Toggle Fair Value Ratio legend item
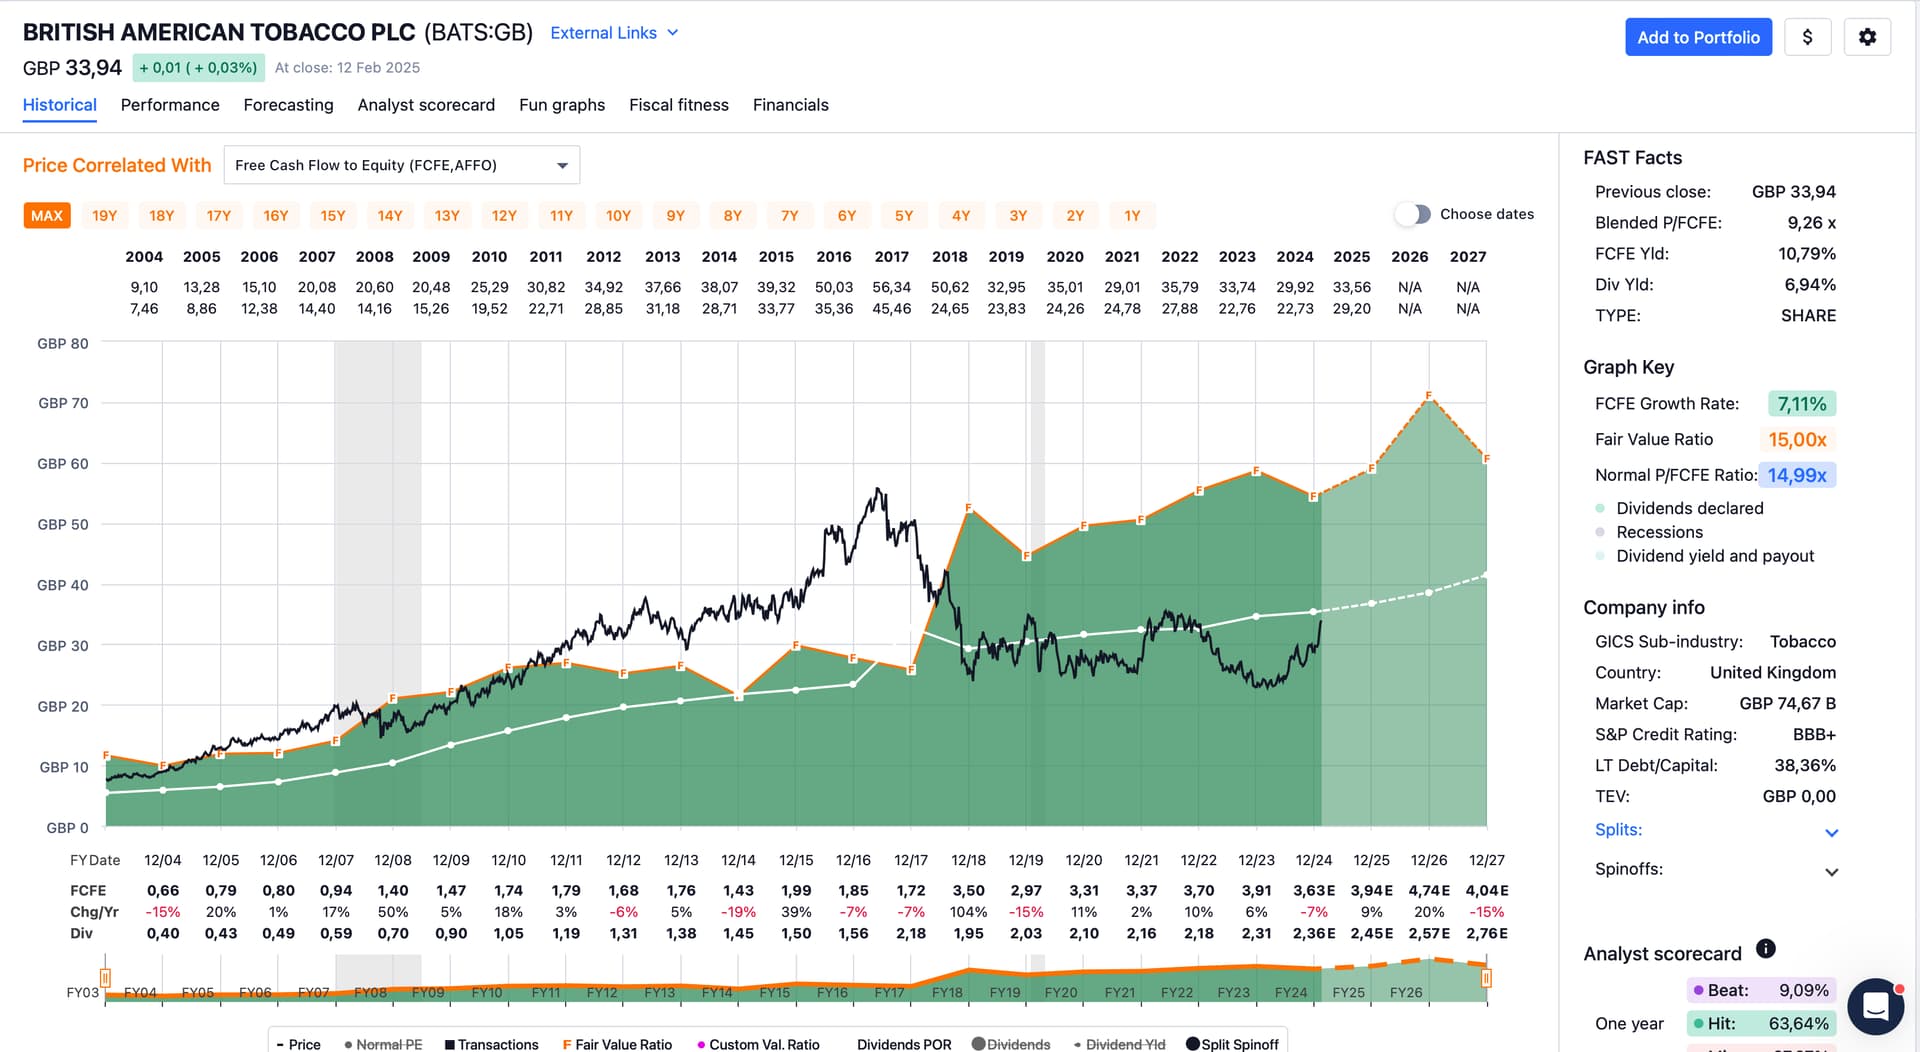1920x1052 pixels. click(x=617, y=1044)
